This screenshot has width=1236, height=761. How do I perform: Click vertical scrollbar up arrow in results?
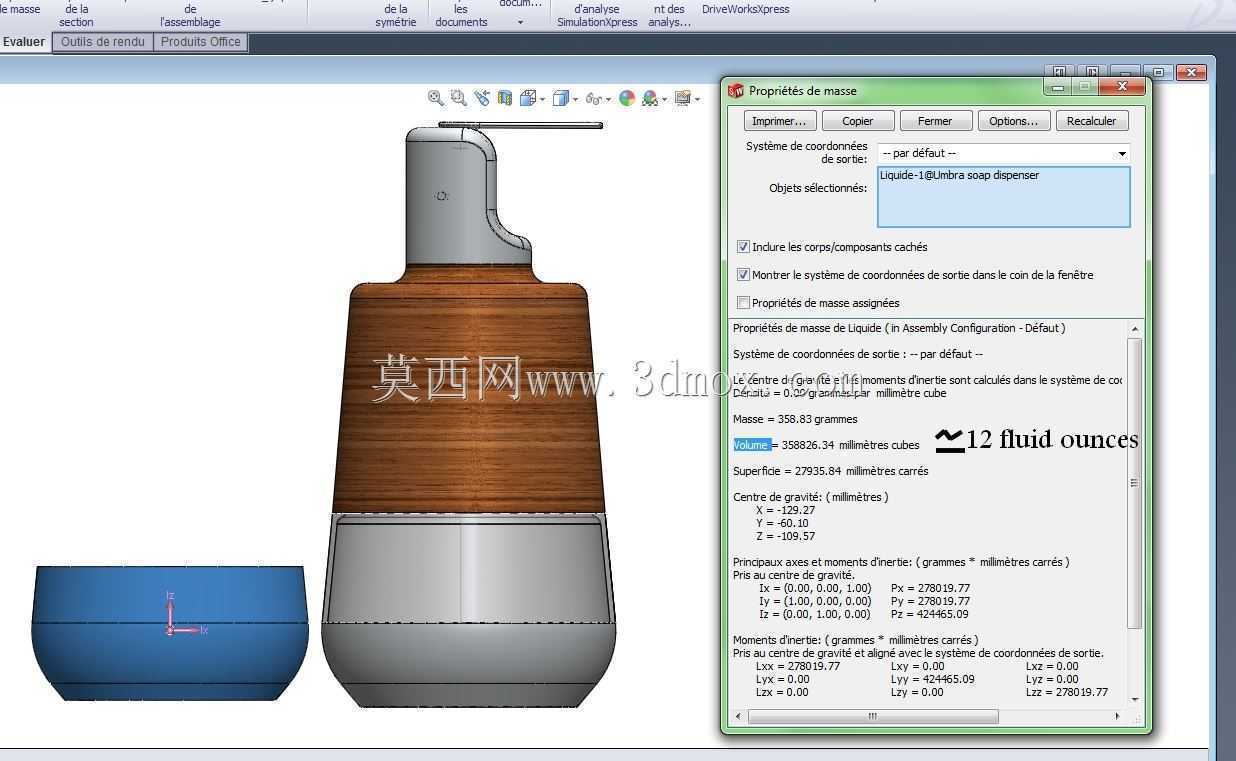pos(1135,329)
